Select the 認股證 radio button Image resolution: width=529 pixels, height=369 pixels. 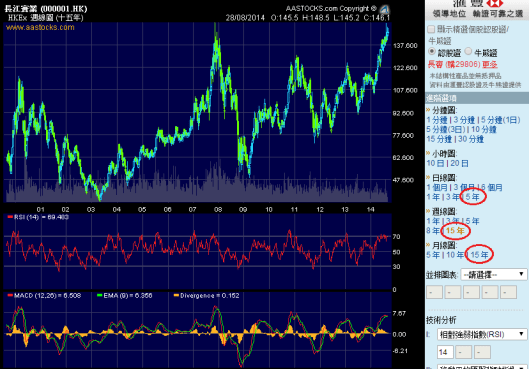click(432, 51)
